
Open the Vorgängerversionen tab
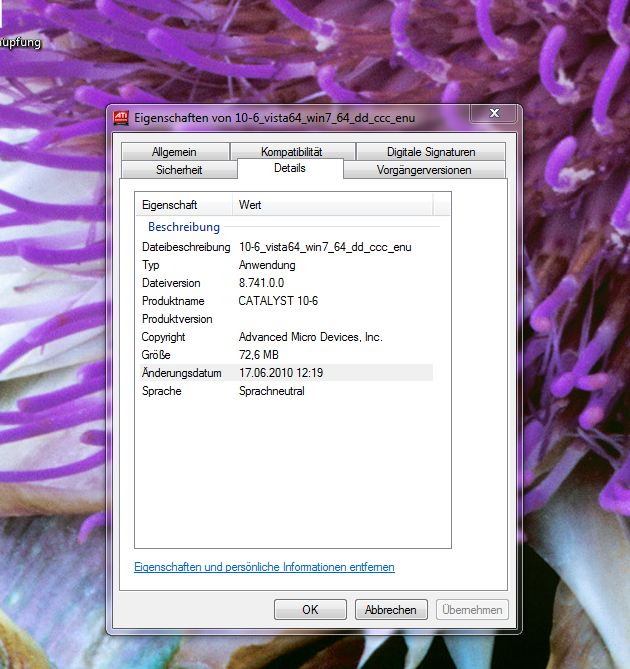(x=424, y=170)
